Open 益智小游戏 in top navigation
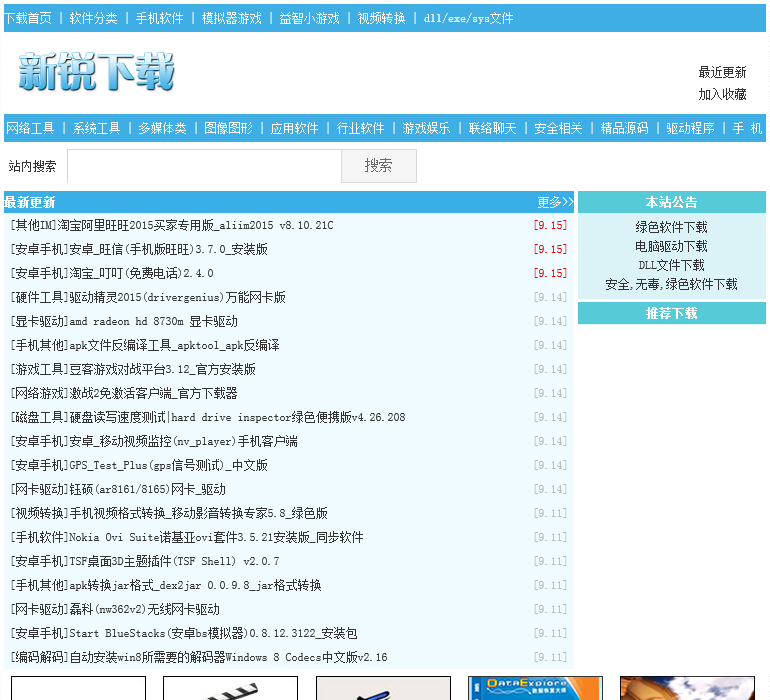 (x=309, y=19)
